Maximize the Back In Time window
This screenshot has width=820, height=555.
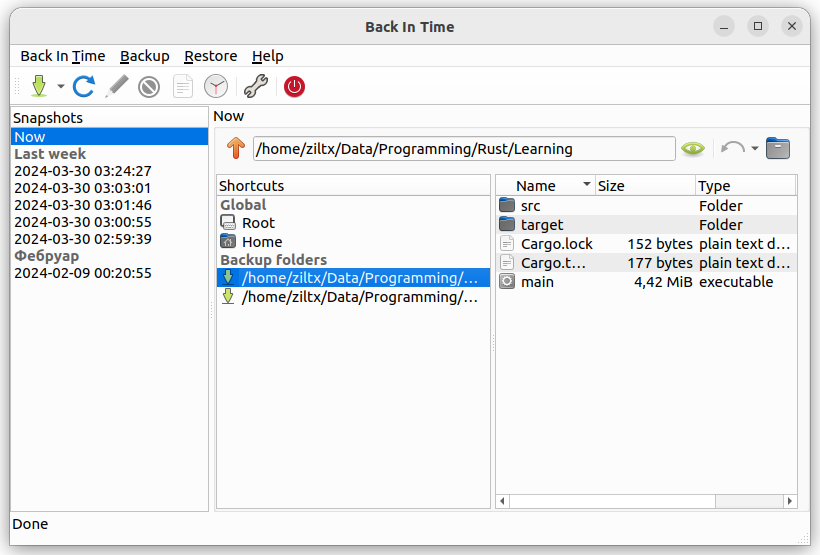click(x=758, y=26)
